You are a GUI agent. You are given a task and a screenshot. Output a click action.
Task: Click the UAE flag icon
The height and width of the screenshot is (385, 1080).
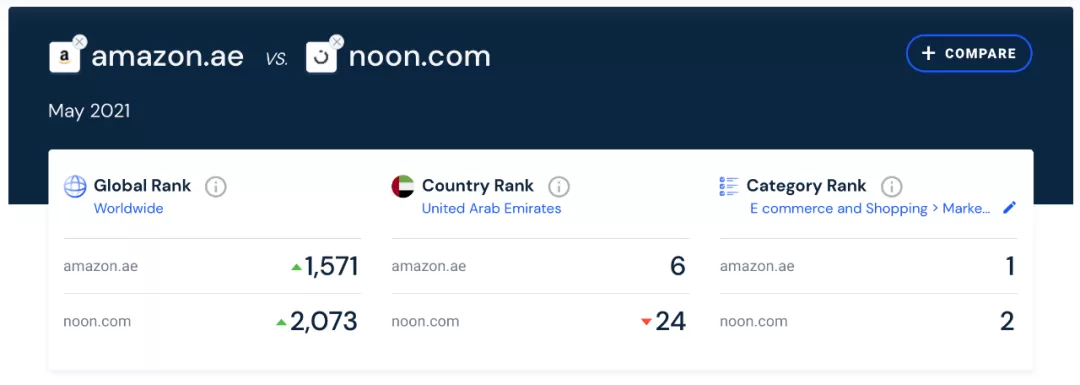coord(403,186)
